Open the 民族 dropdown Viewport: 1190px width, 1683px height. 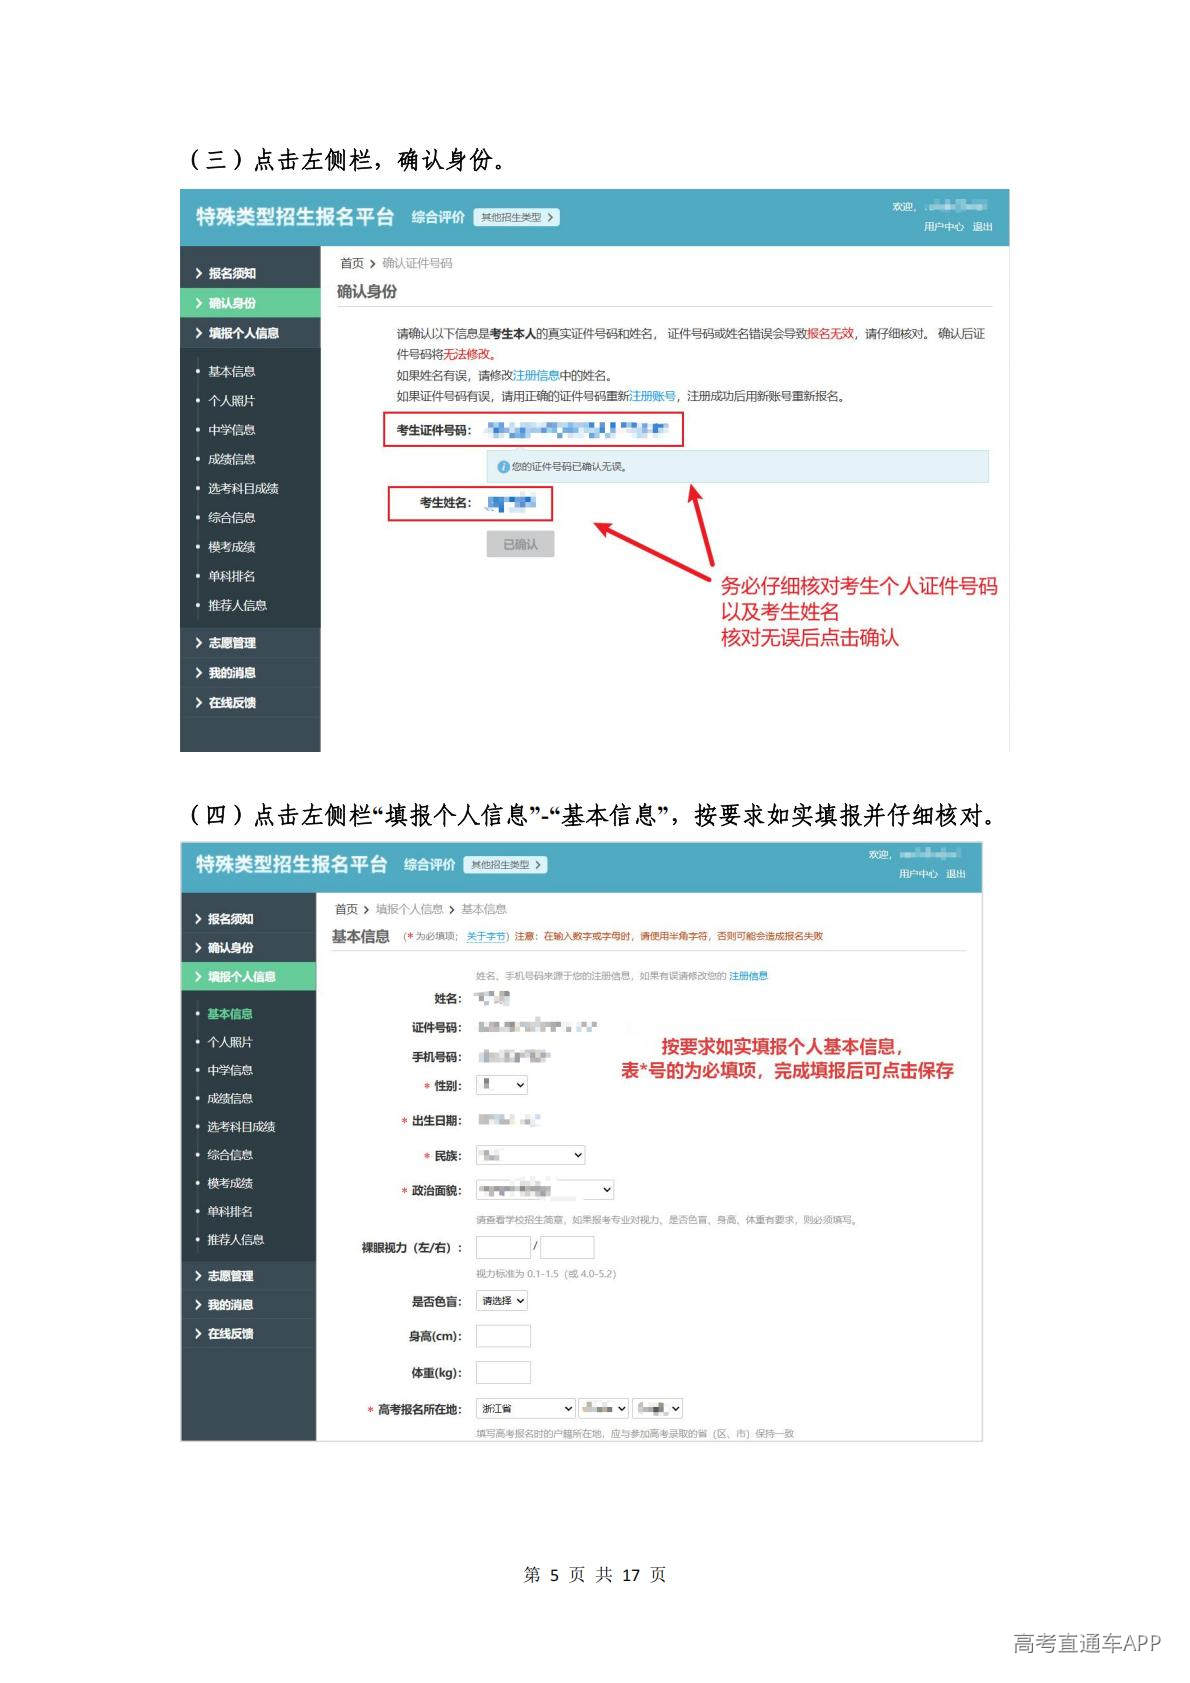click(530, 1155)
